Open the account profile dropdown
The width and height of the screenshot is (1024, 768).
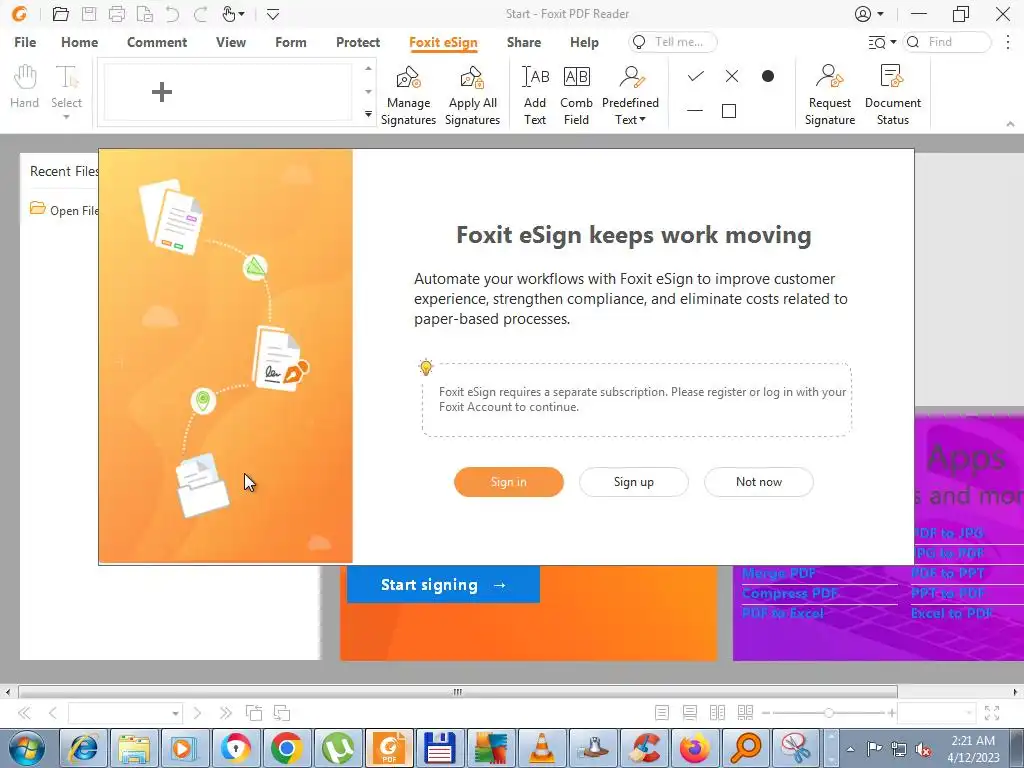pyautogui.click(x=869, y=14)
